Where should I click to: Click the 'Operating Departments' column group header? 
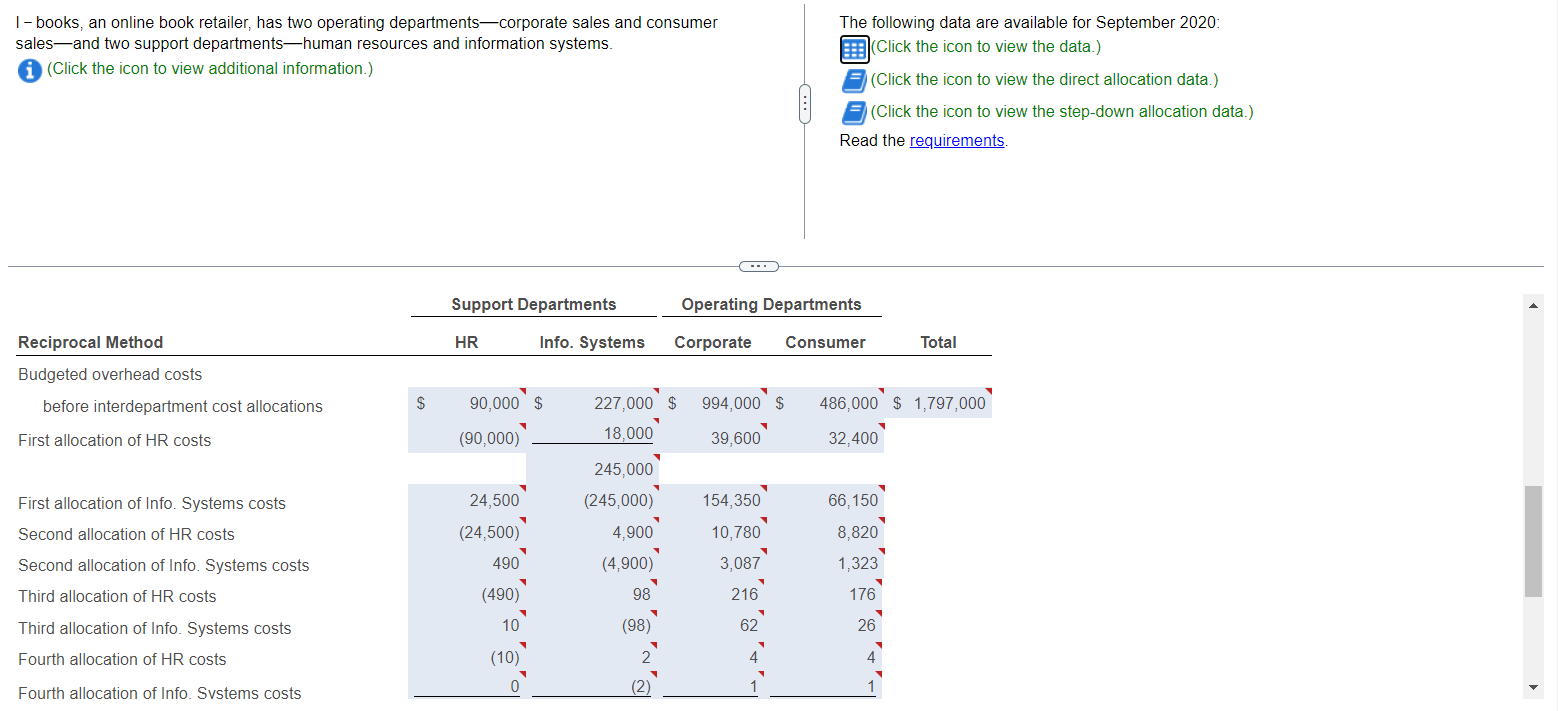[771, 304]
